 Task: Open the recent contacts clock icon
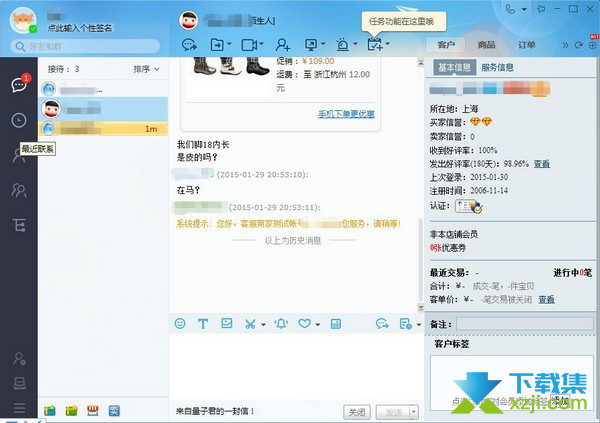point(19,120)
